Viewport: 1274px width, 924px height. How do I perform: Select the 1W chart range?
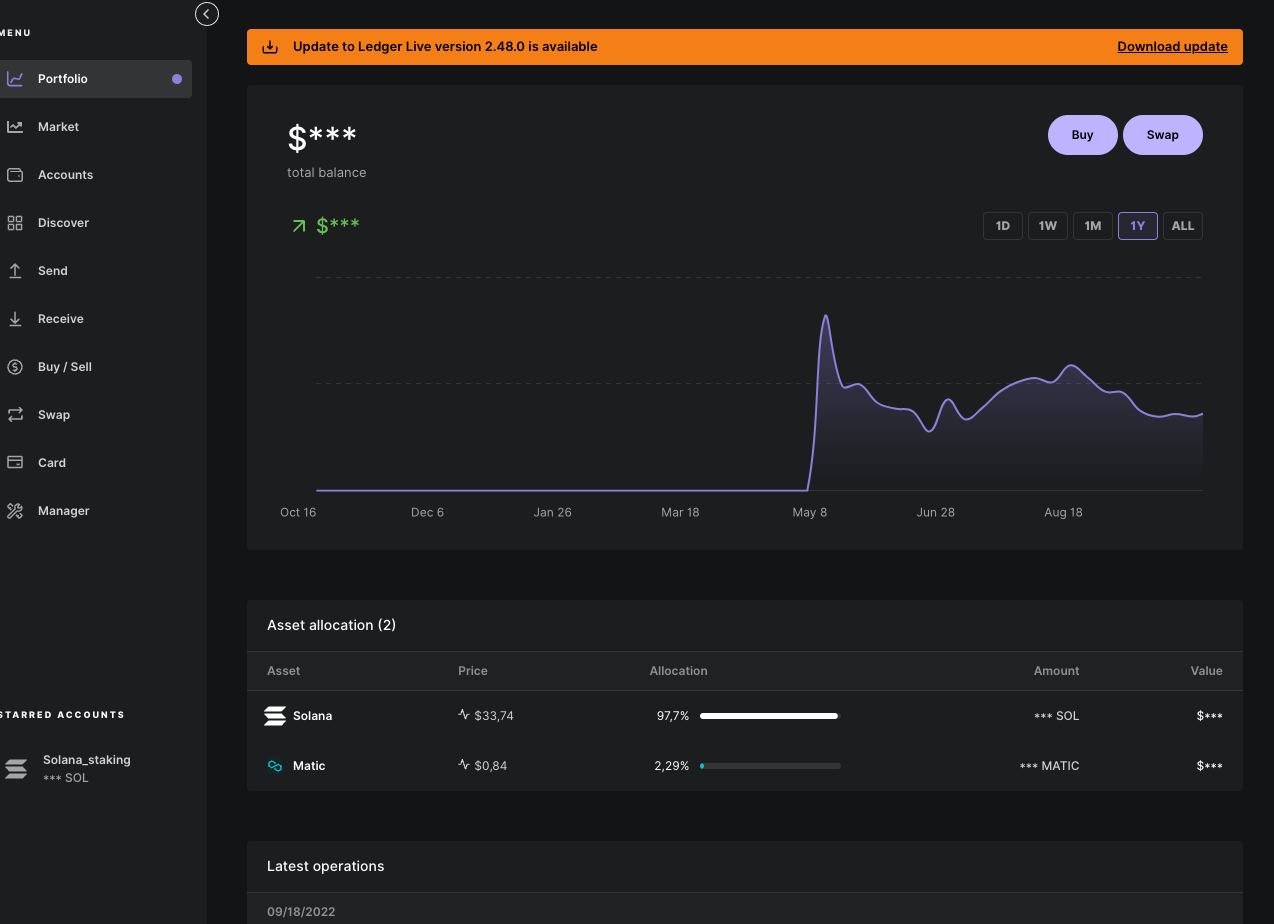pyautogui.click(x=1047, y=226)
